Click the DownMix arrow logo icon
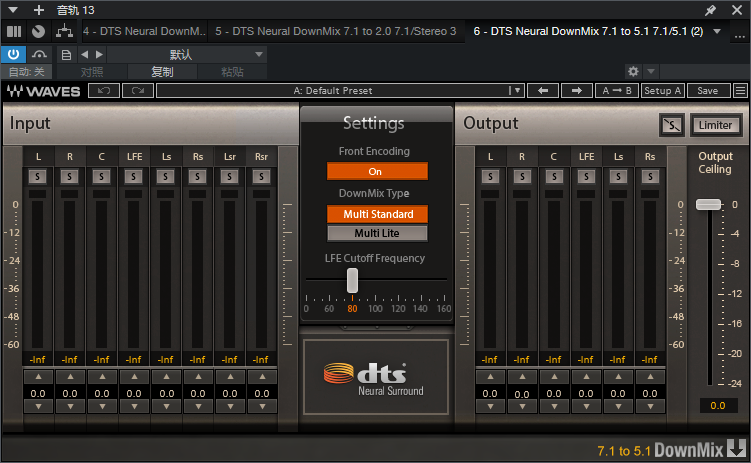751x463 pixels. tap(737, 449)
